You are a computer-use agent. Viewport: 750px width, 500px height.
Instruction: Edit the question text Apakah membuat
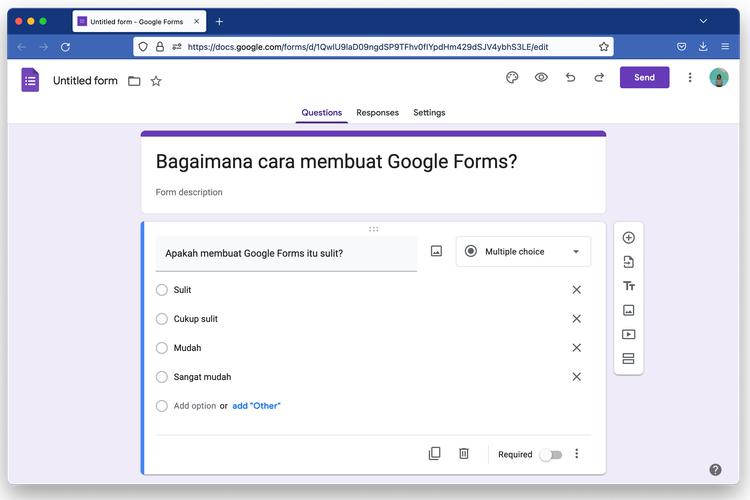286,254
